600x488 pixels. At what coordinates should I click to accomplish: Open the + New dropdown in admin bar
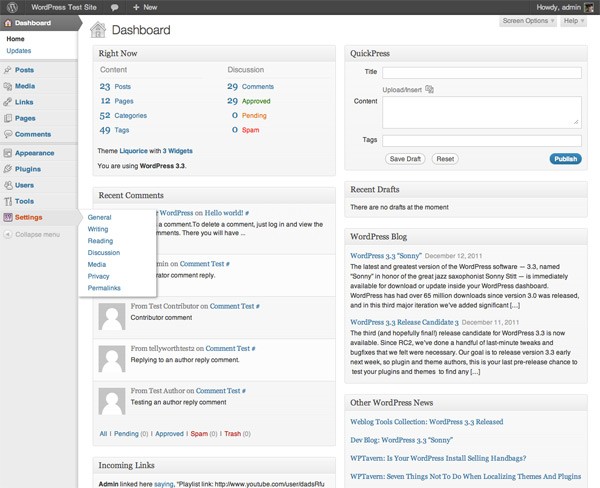145,7
